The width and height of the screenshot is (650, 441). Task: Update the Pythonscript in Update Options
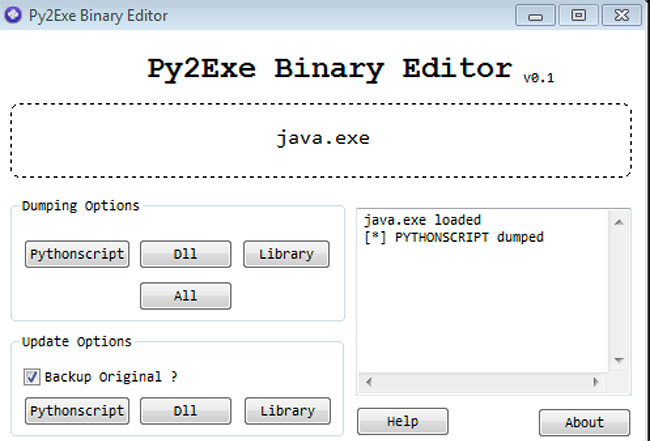77,411
